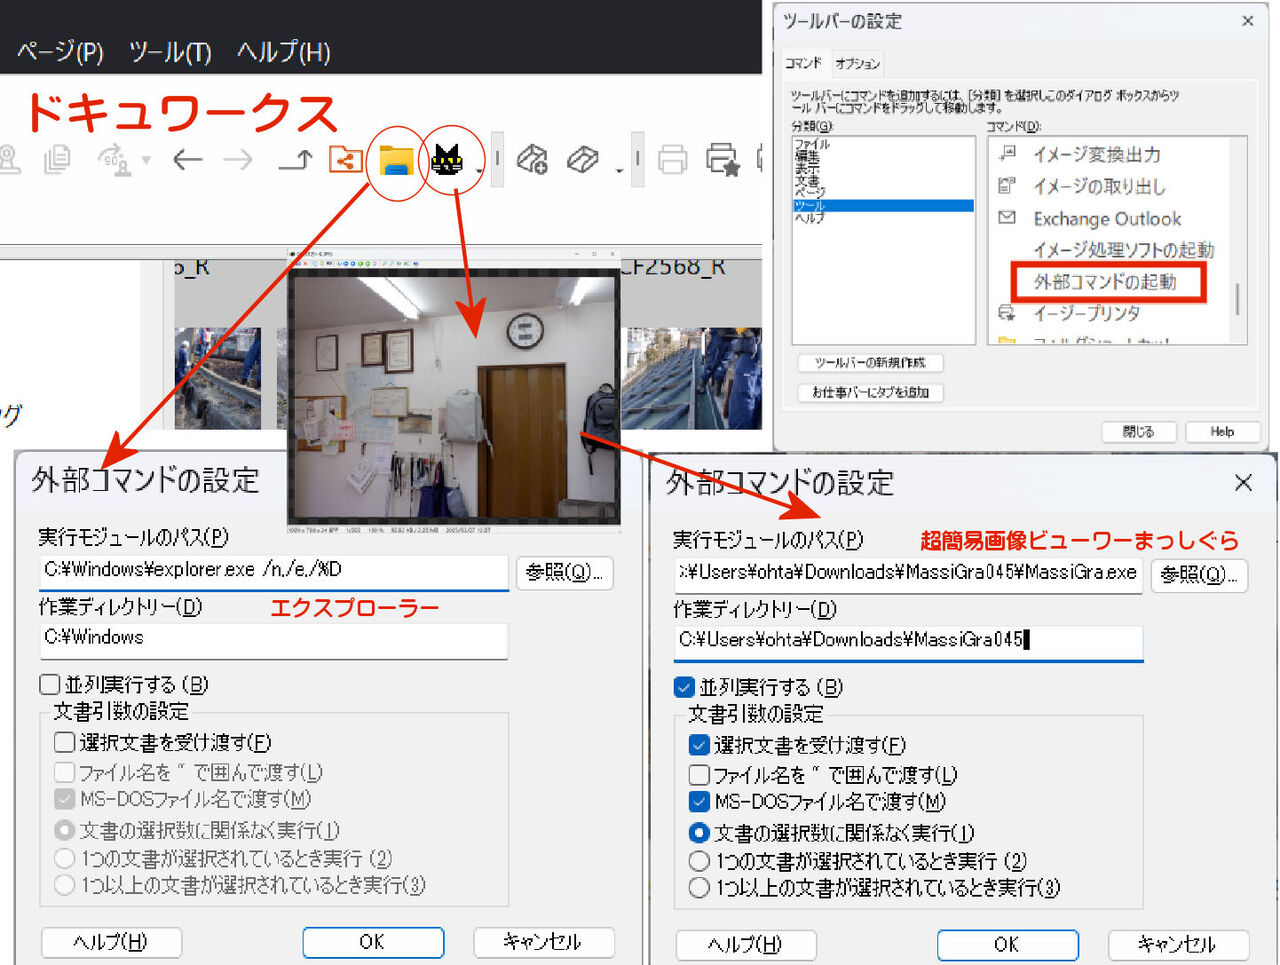Click the greyed stamp icon at toolbar start
This screenshot has width=1280, height=965.
[x=10, y=160]
